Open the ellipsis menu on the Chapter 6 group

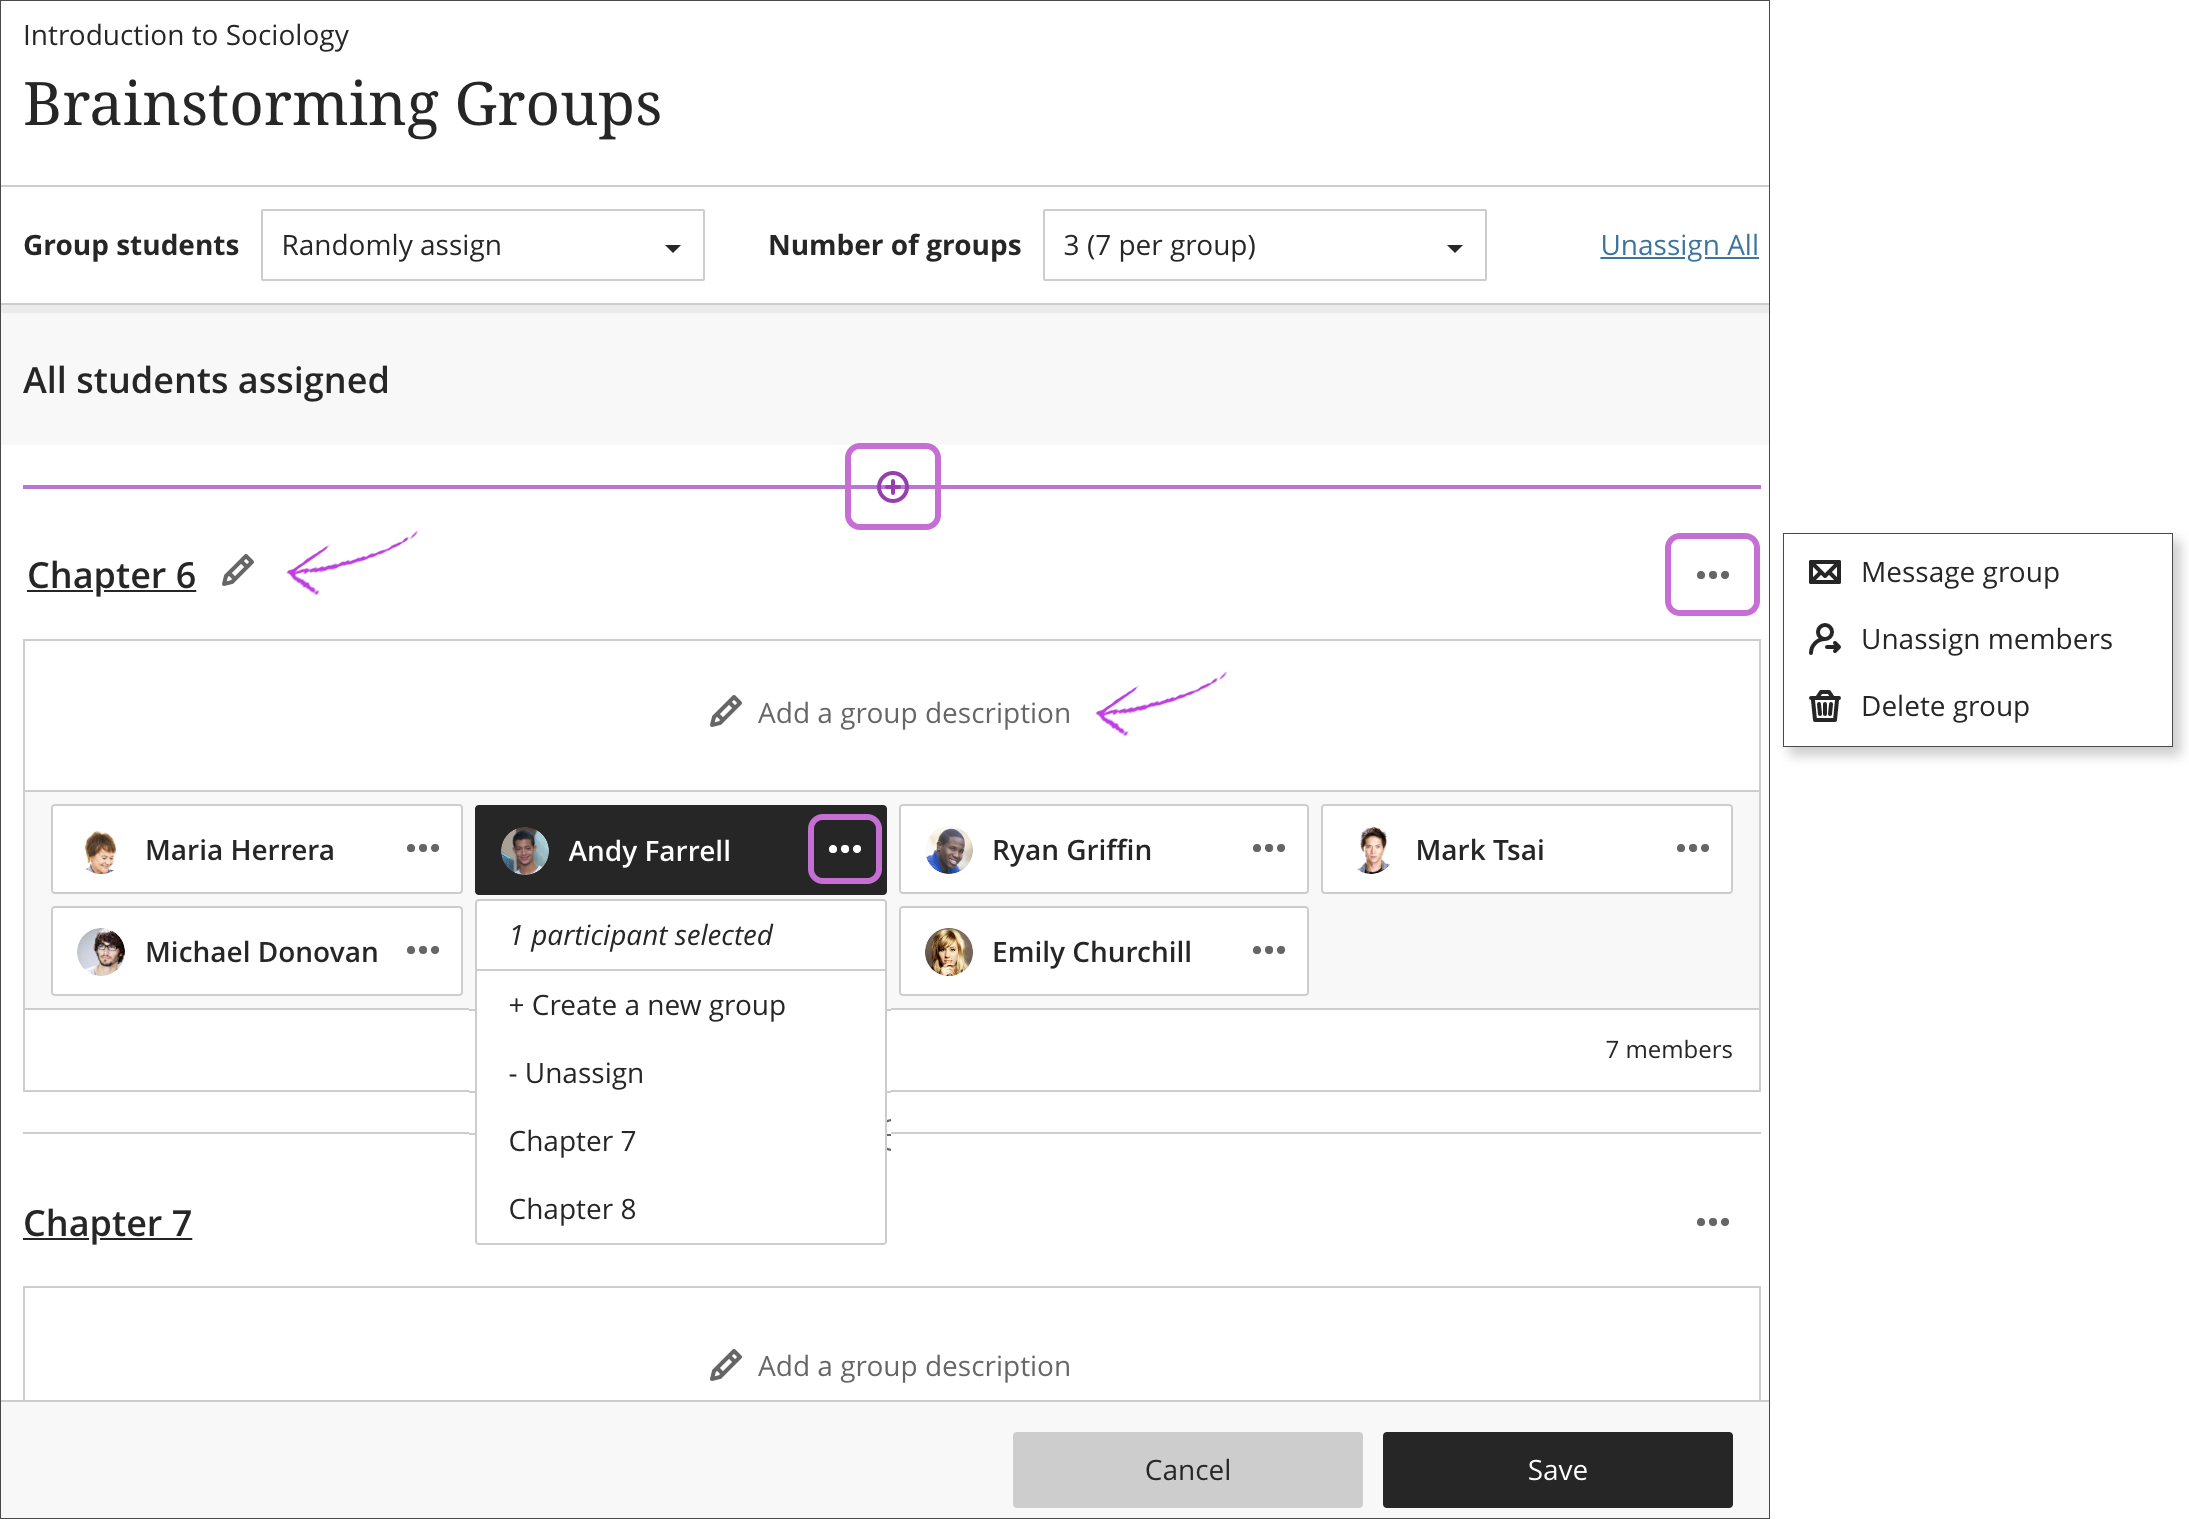click(x=1712, y=574)
